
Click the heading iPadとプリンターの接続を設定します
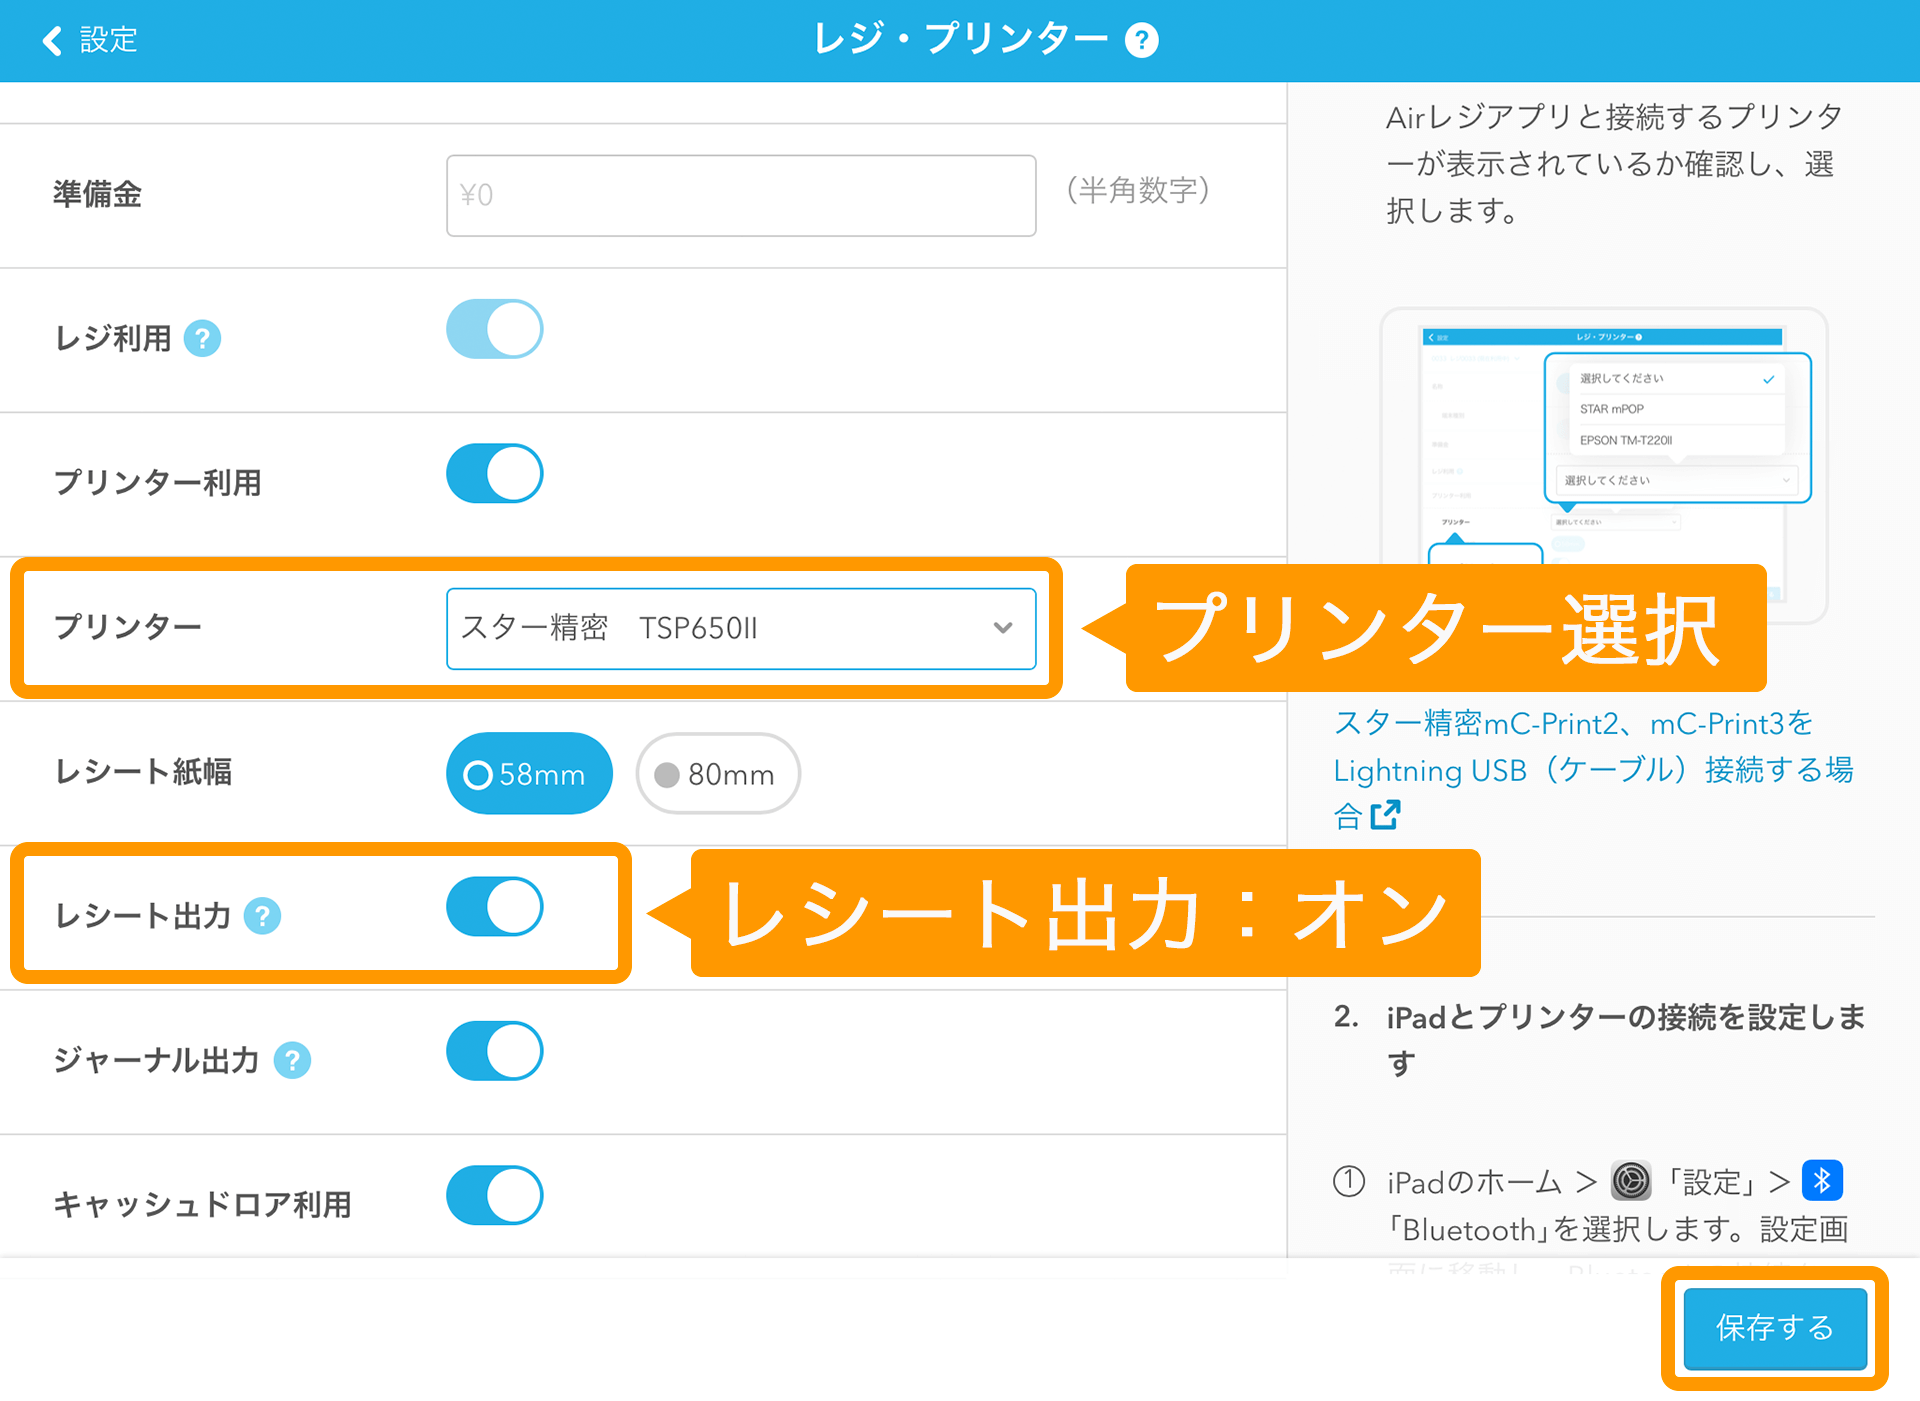[1626, 1039]
